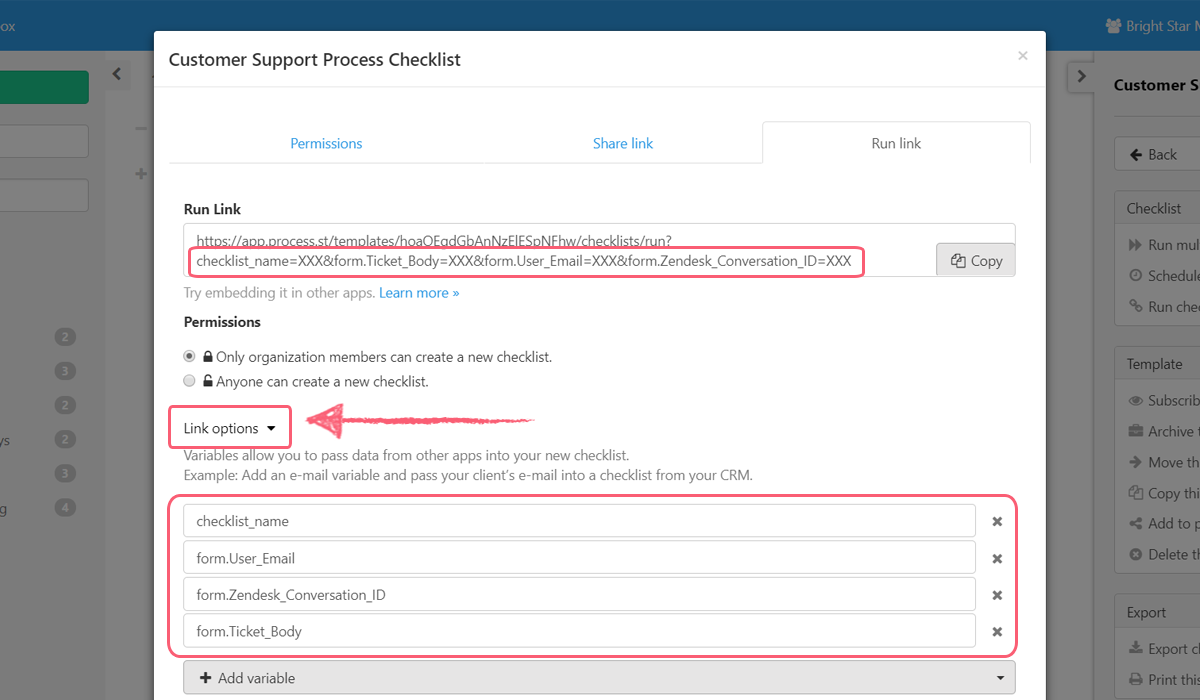Click the Copy this template icon
This screenshot has width=1200, height=700.
1135,492
